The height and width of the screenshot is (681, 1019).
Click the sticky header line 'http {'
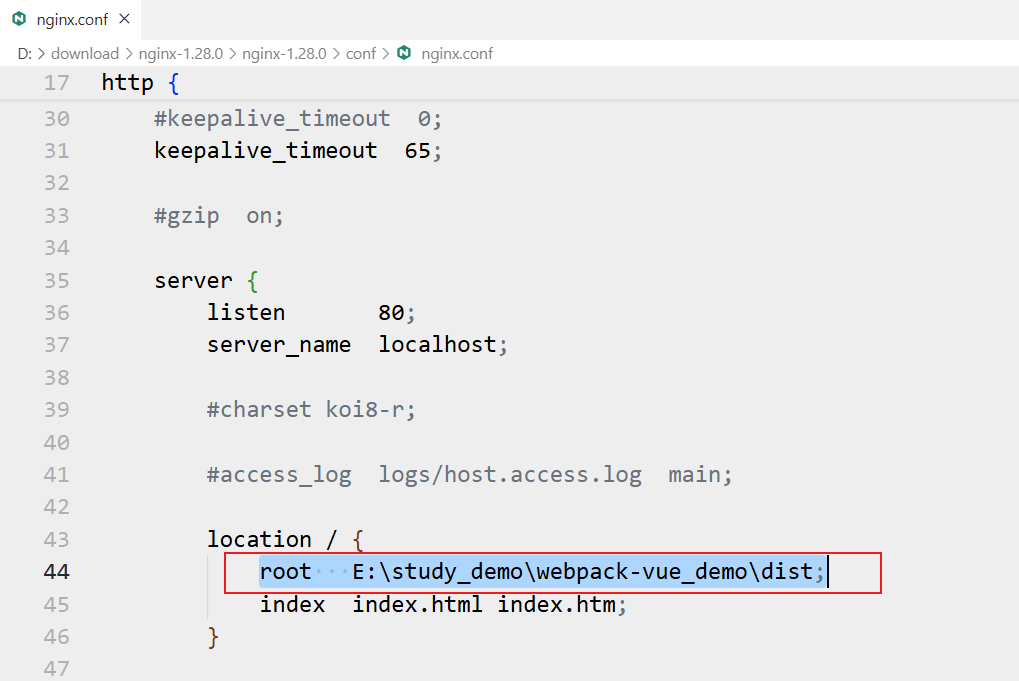[140, 83]
